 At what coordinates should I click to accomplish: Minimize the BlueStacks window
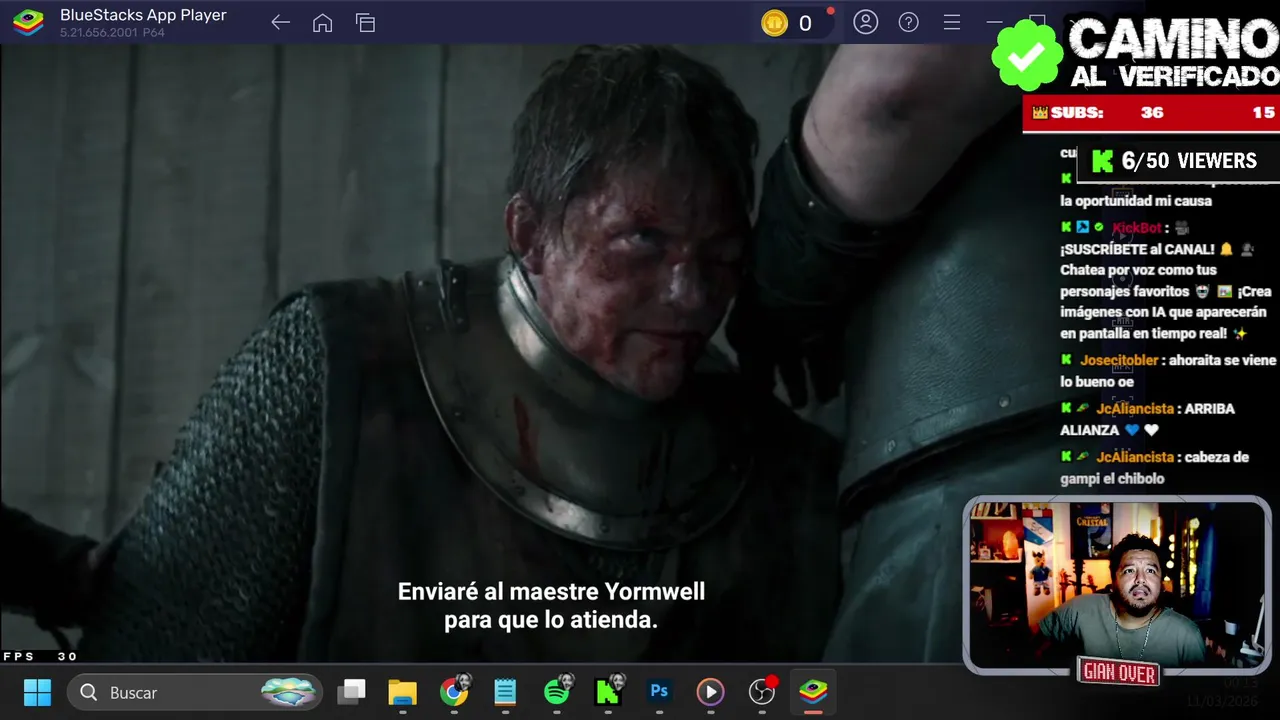coord(994,22)
